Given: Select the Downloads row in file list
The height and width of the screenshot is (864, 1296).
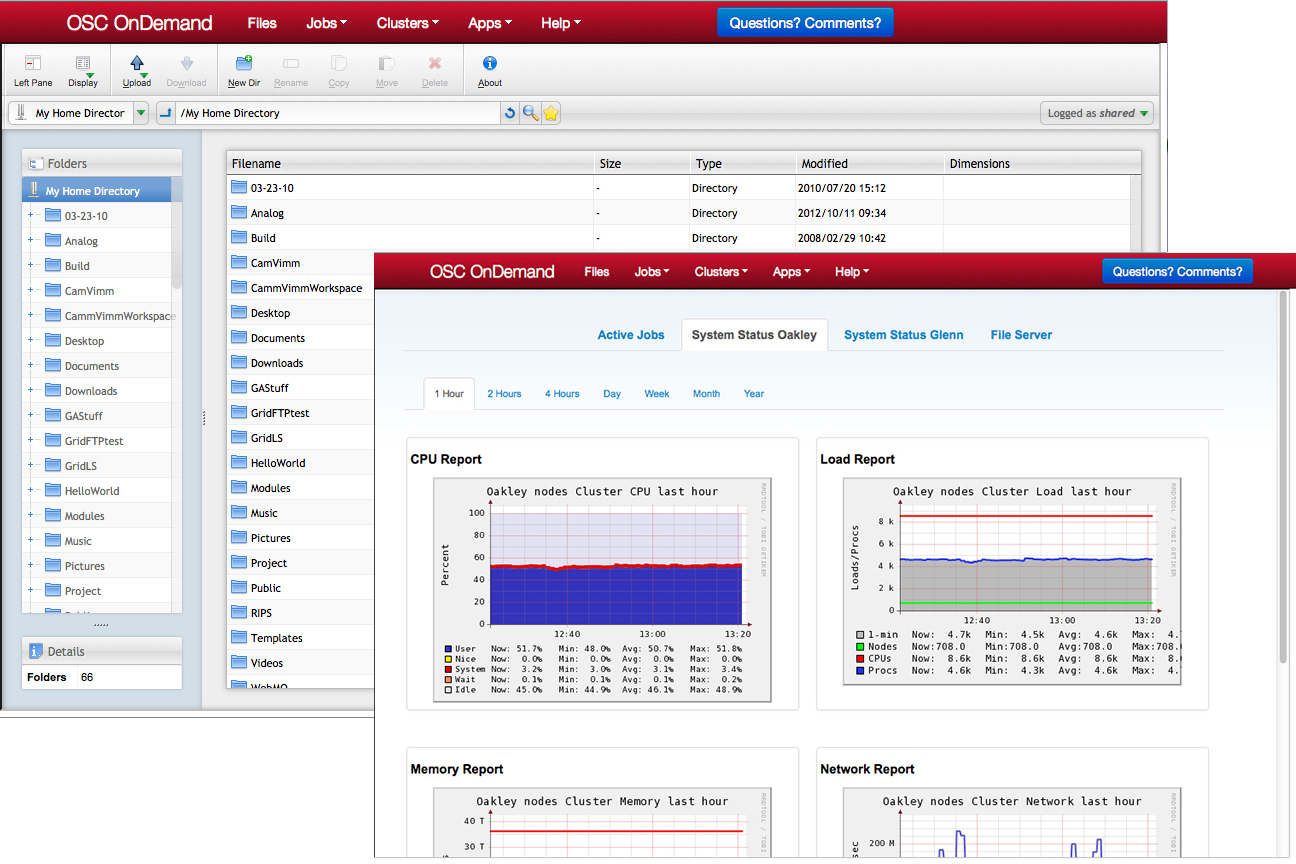Looking at the screenshot, I should click(301, 363).
